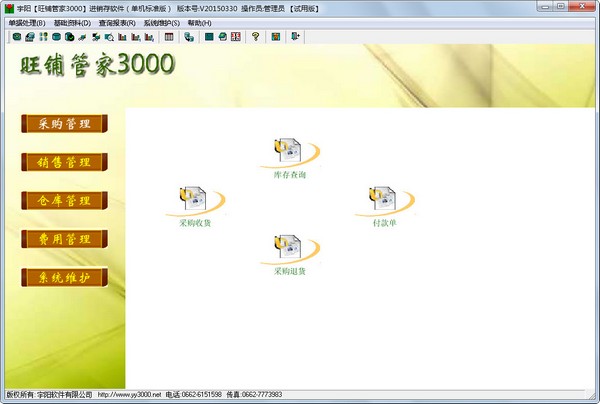The image size is (600, 404).
Task: Click the teal stacked-pages toolbar icon
Action: pos(222,37)
